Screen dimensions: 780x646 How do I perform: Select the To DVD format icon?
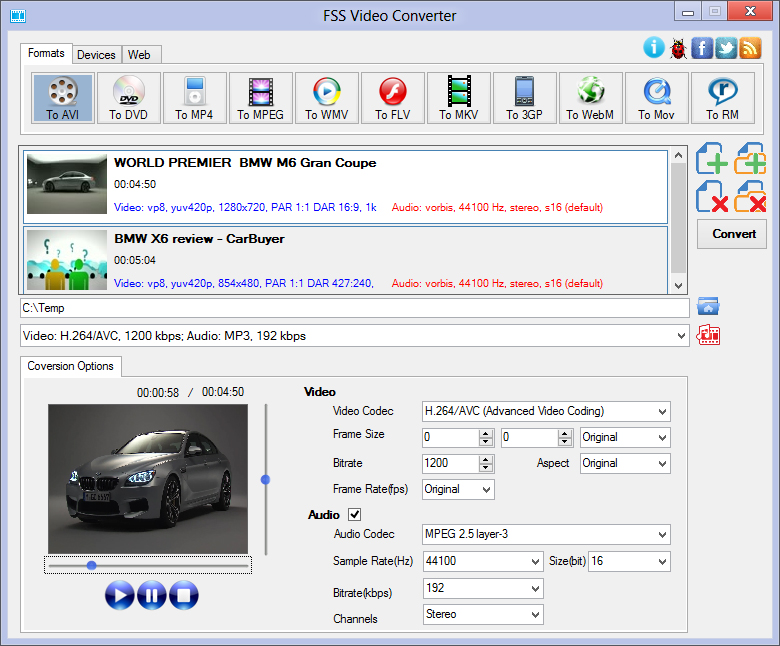pos(128,98)
